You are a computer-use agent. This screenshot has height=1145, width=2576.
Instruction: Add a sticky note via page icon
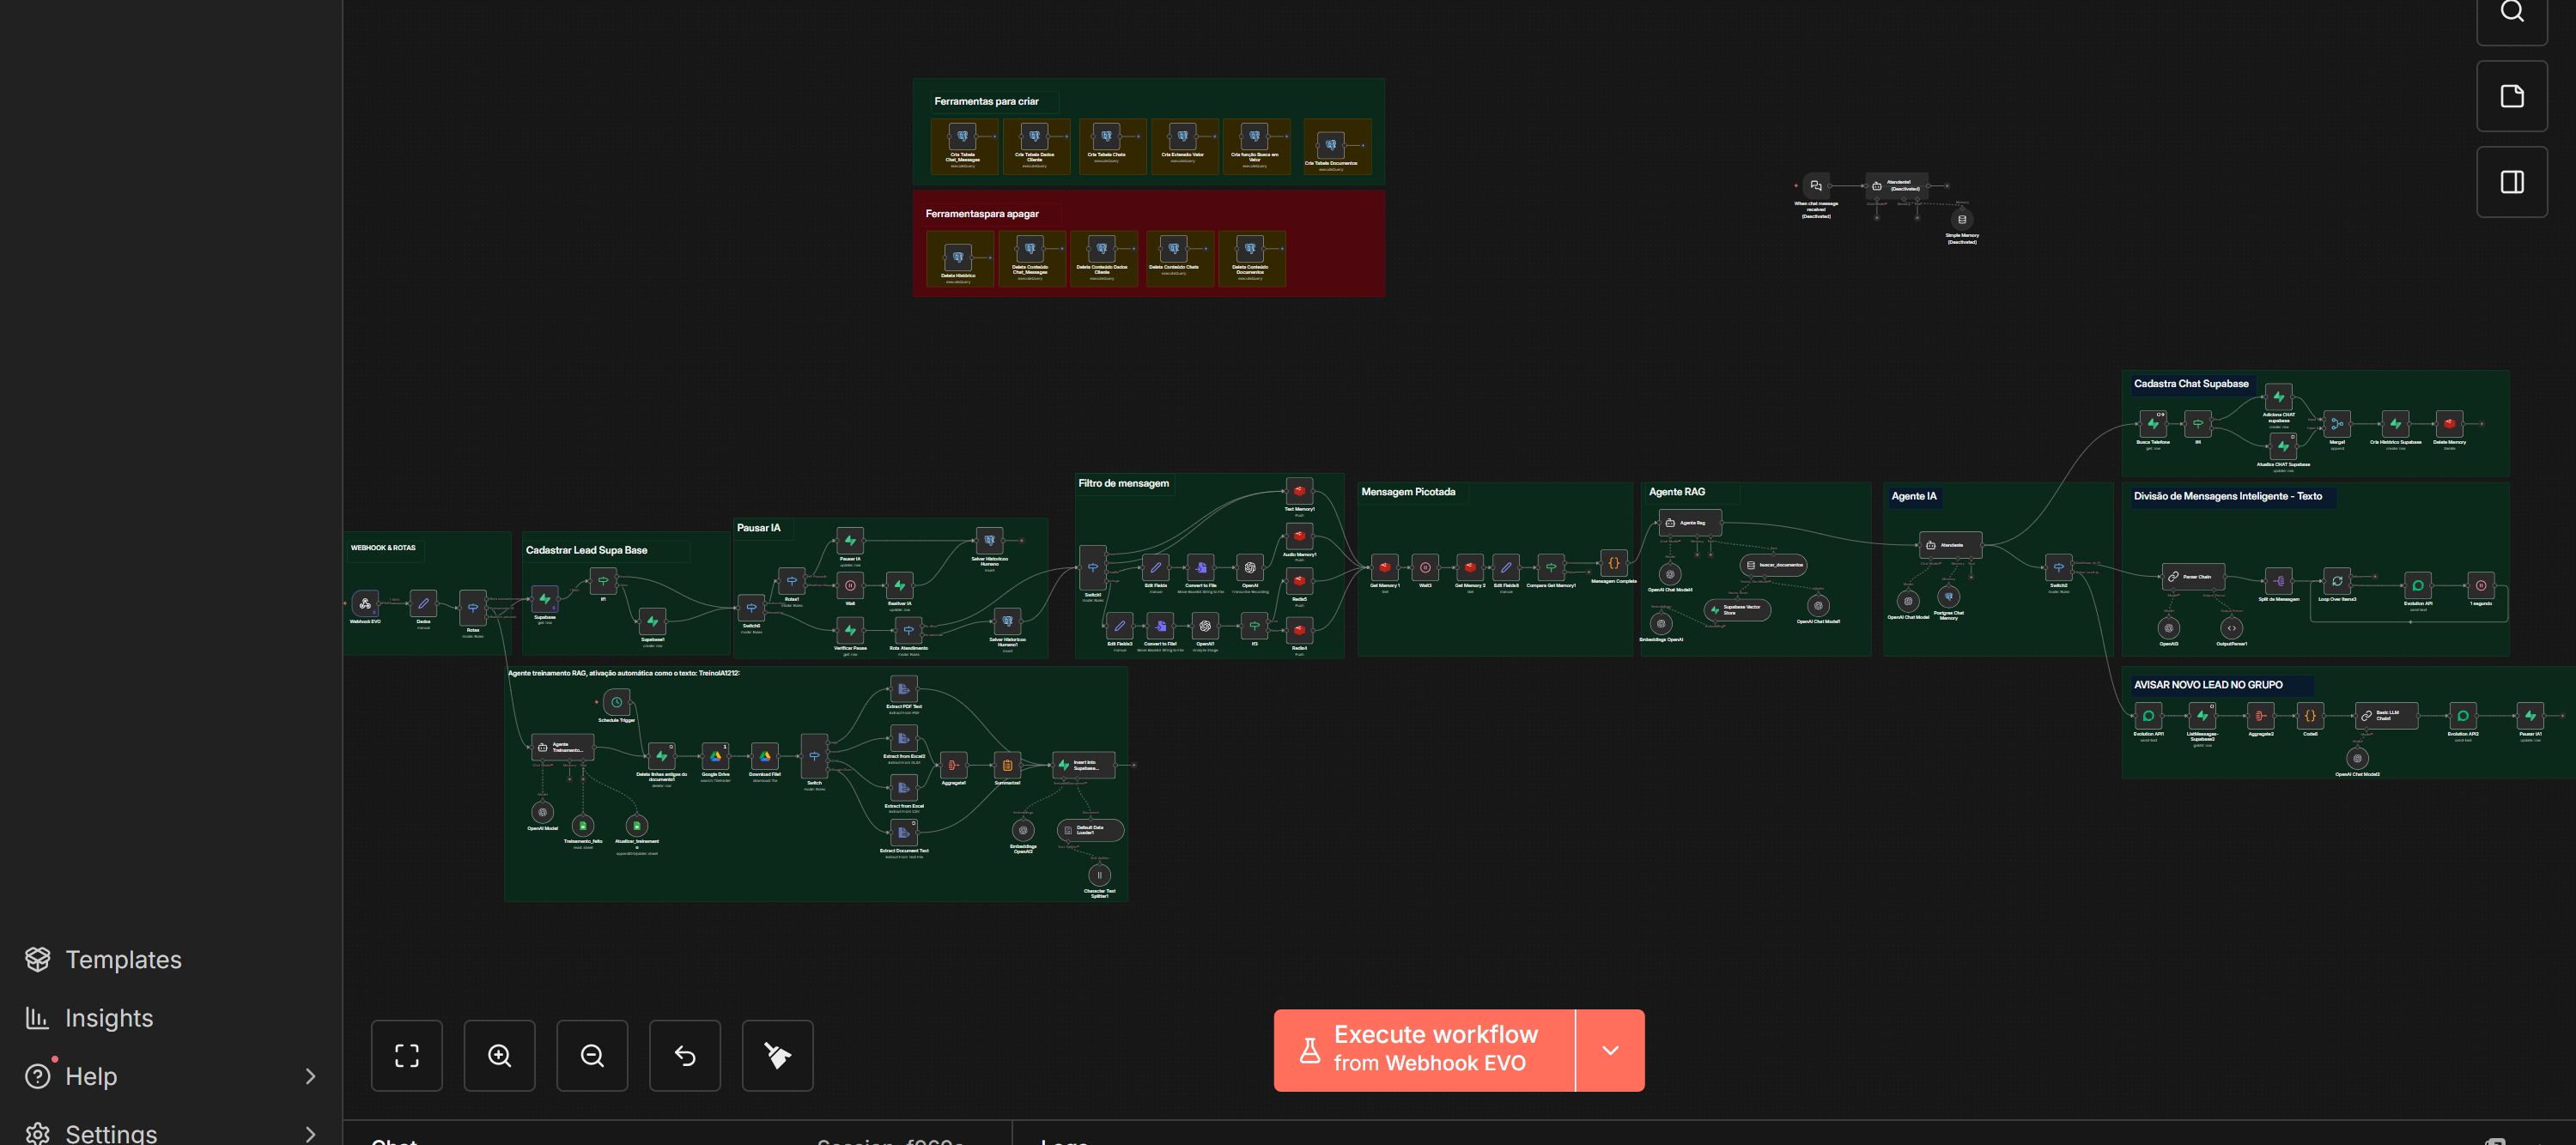[2511, 96]
